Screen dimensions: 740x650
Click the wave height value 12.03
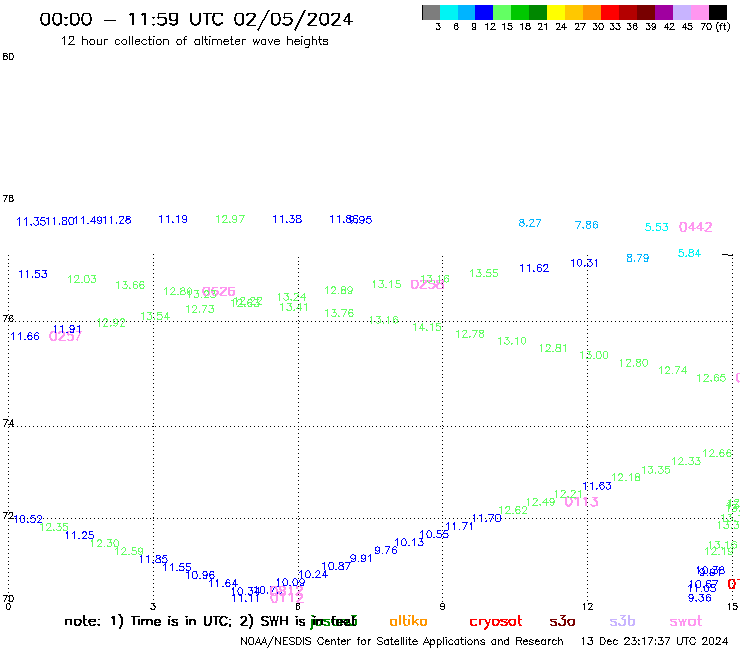[x=82, y=279]
